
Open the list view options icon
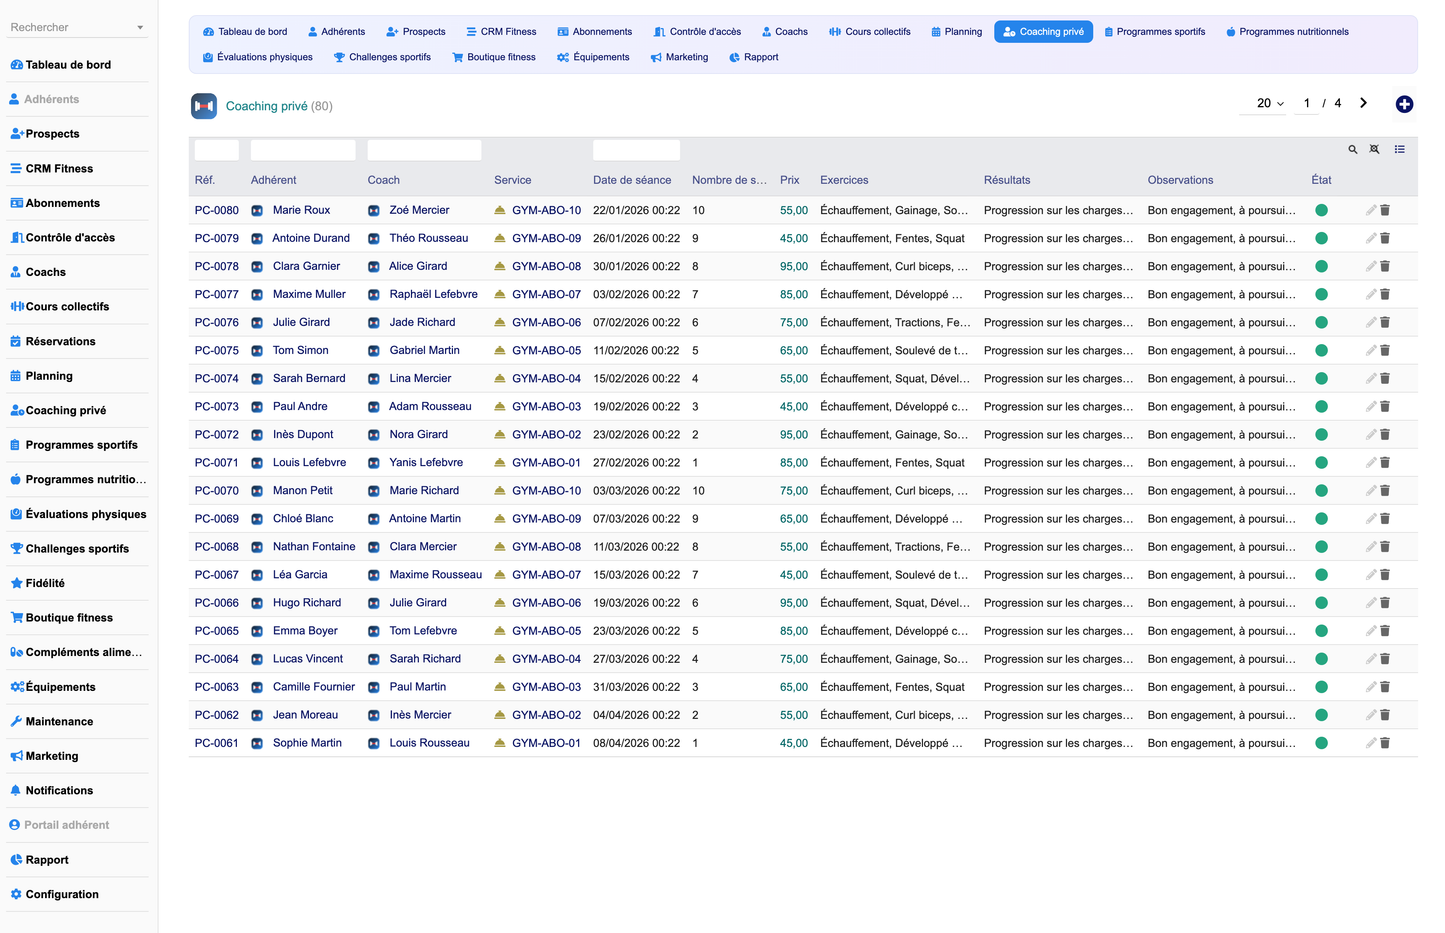1400,149
